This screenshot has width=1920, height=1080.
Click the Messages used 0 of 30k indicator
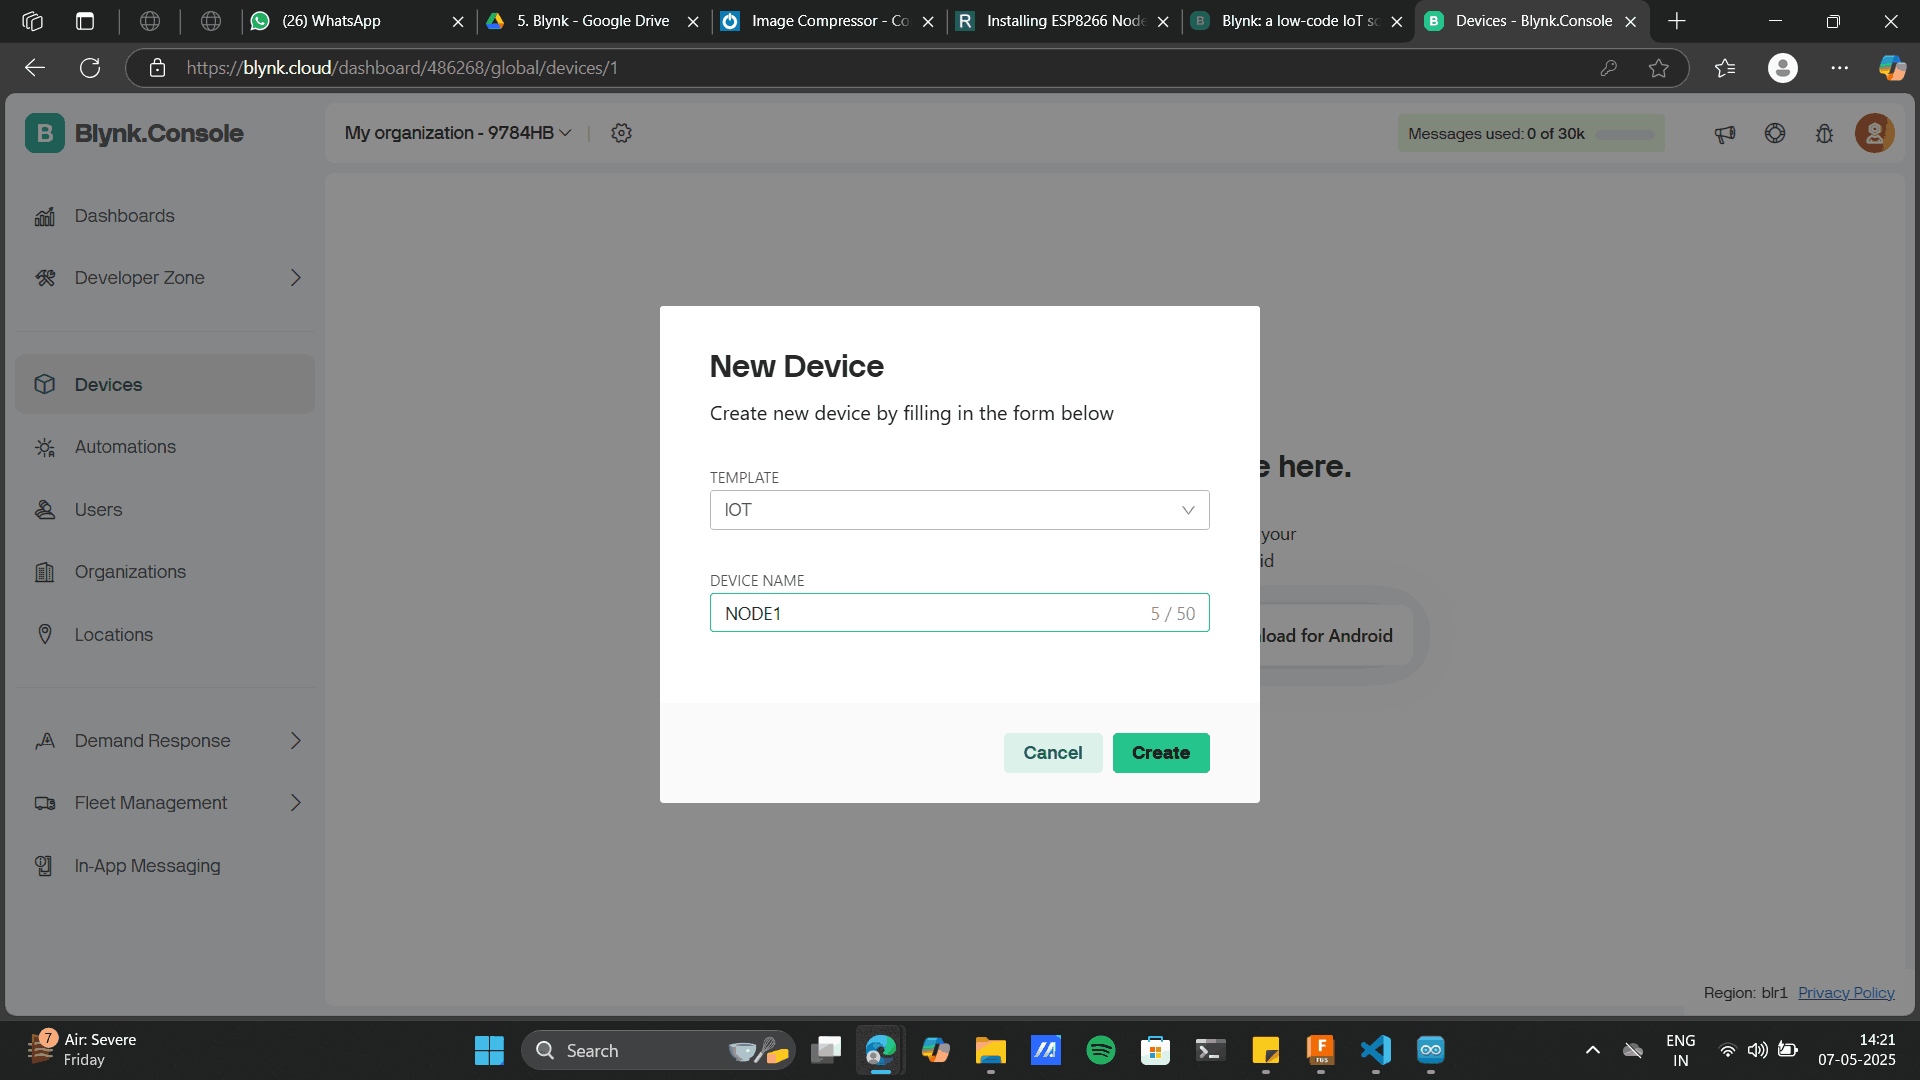(x=1531, y=134)
